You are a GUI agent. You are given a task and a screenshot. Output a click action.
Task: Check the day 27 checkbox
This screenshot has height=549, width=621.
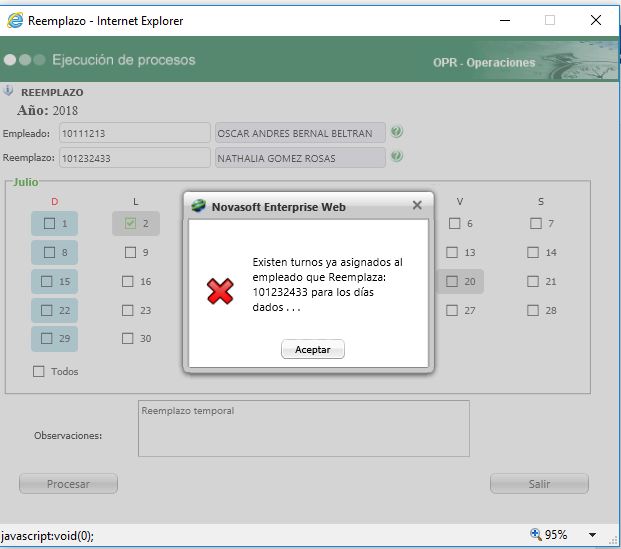click(452, 310)
